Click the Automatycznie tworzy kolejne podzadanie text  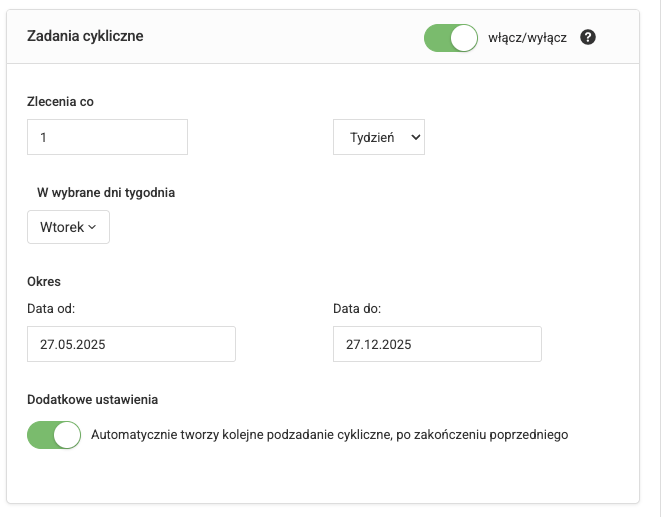click(329, 435)
